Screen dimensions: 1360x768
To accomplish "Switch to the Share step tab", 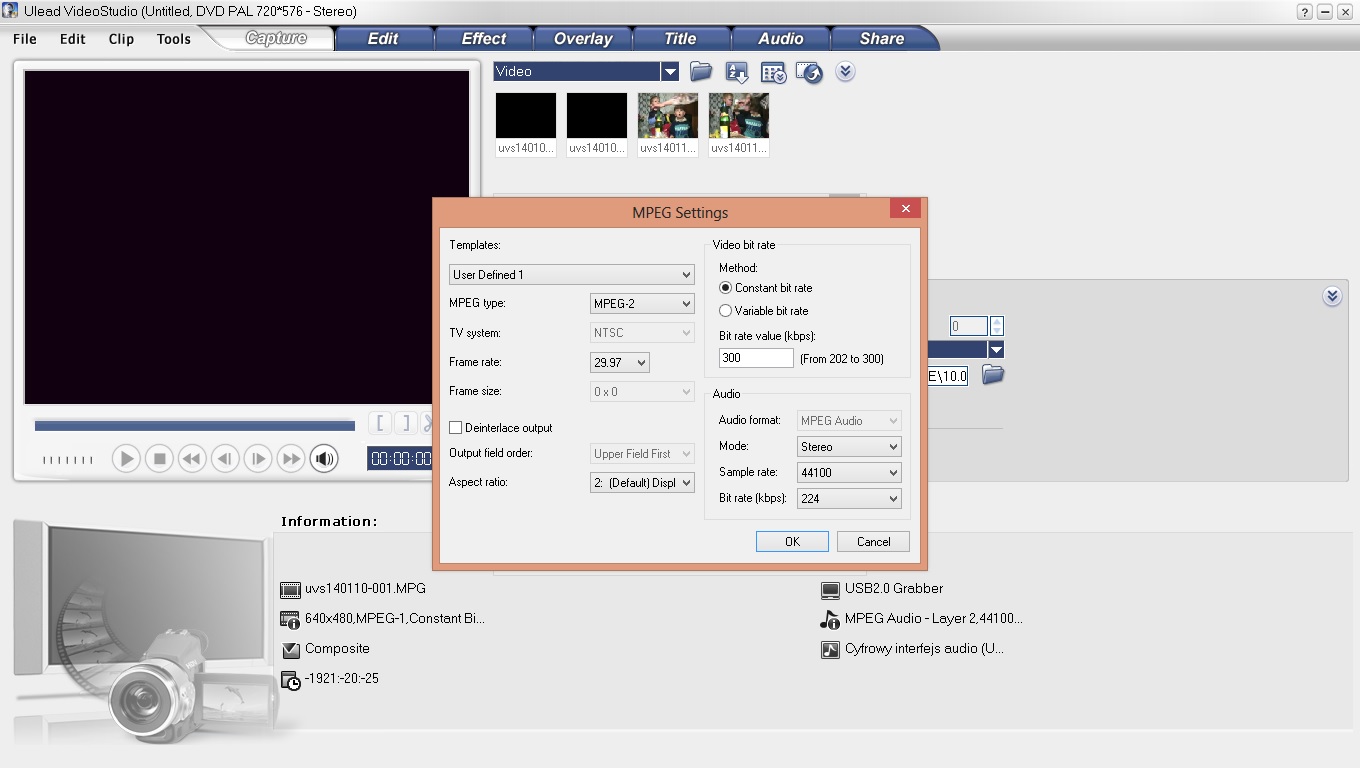I will click(x=882, y=39).
